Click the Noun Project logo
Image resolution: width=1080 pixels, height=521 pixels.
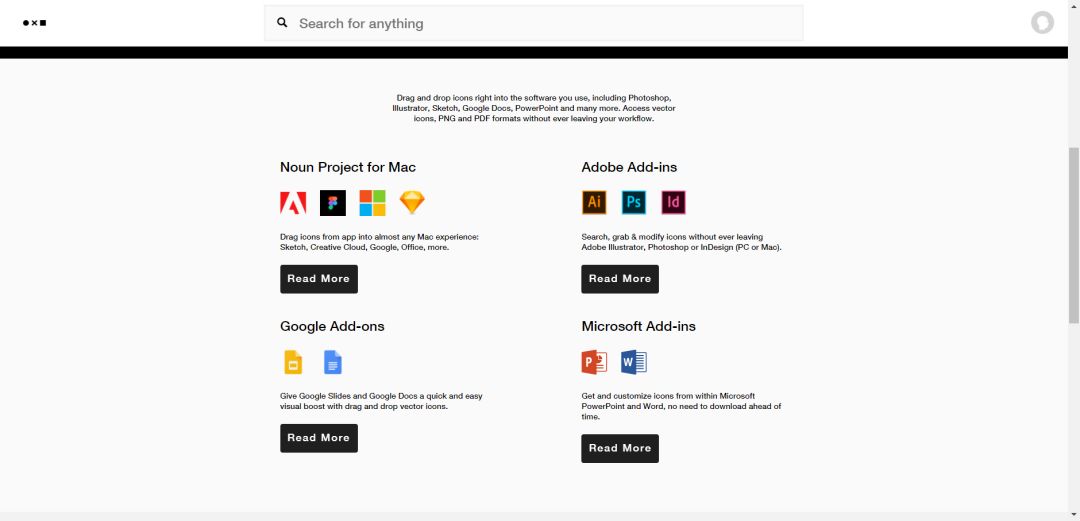35,23
